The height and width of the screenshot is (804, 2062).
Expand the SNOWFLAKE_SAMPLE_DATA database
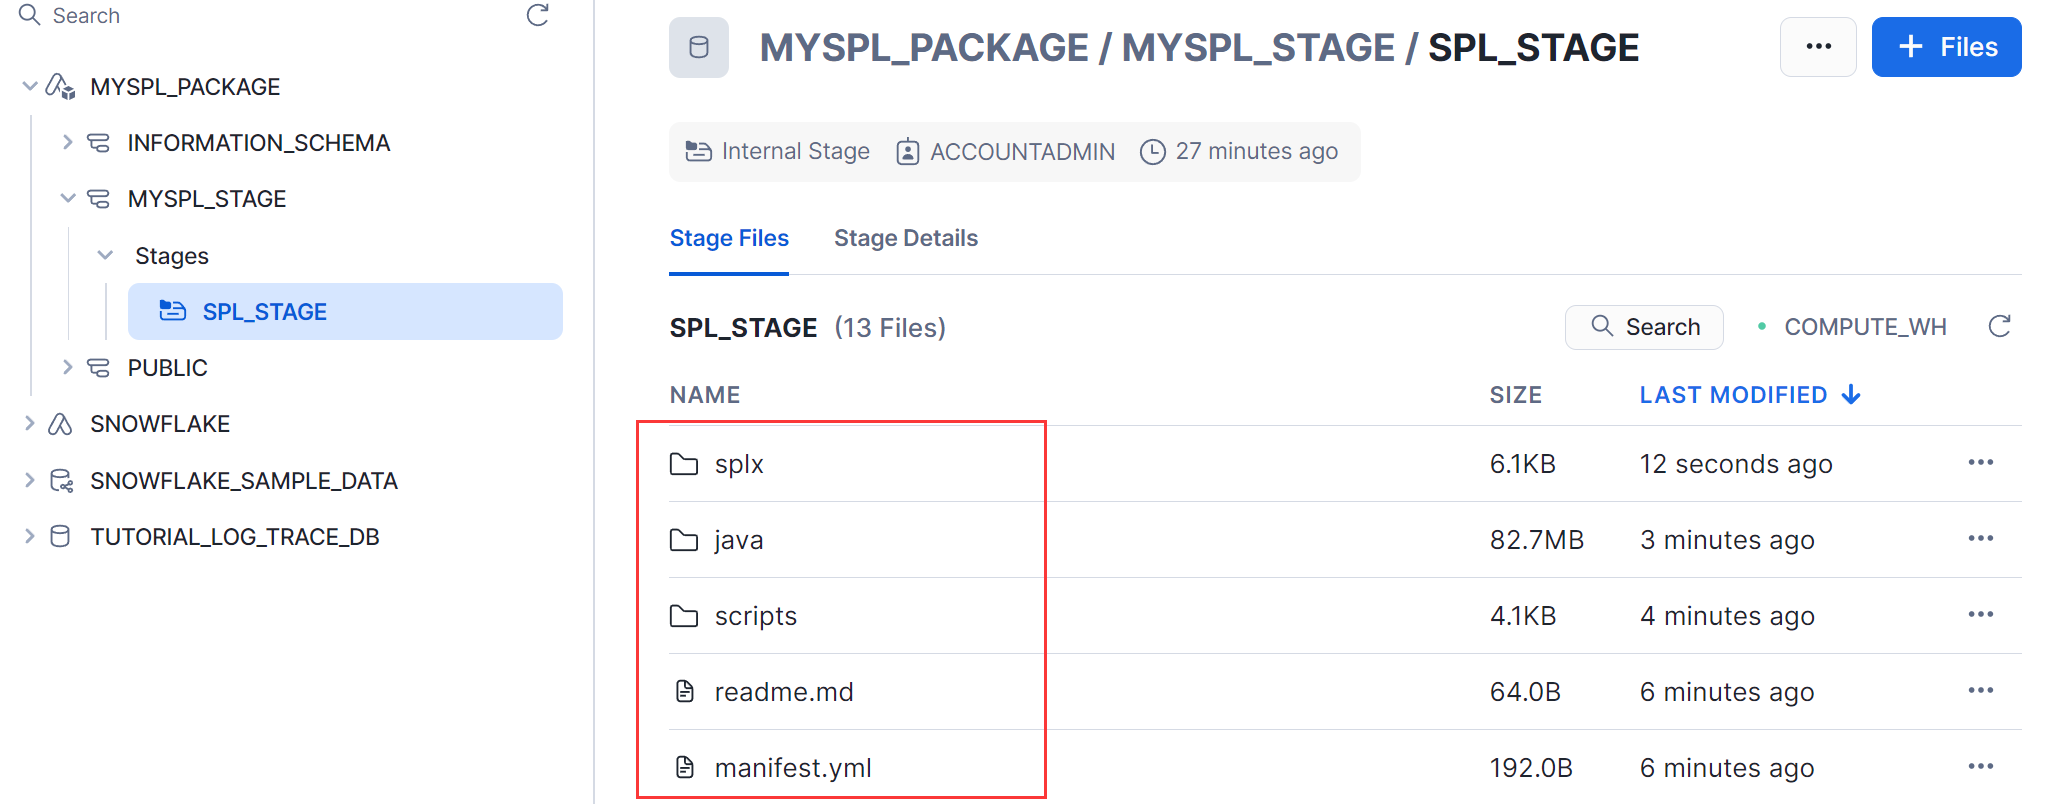click(x=30, y=481)
